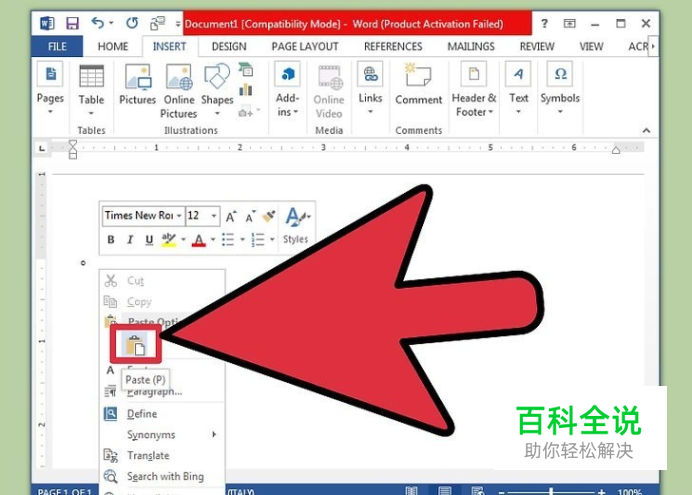Switch to the HOME tab
This screenshot has width=692, height=495.
113,46
